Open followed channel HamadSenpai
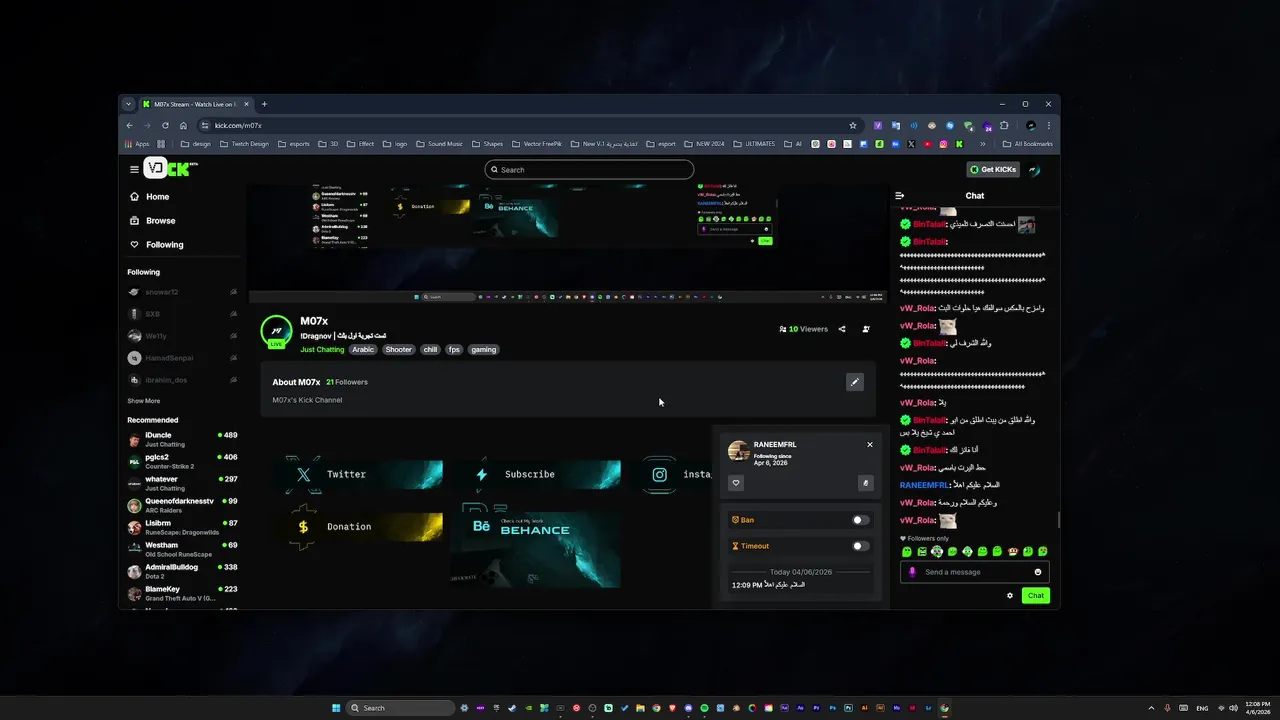The width and height of the screenshot is (1280, 720). coord(182,358)
